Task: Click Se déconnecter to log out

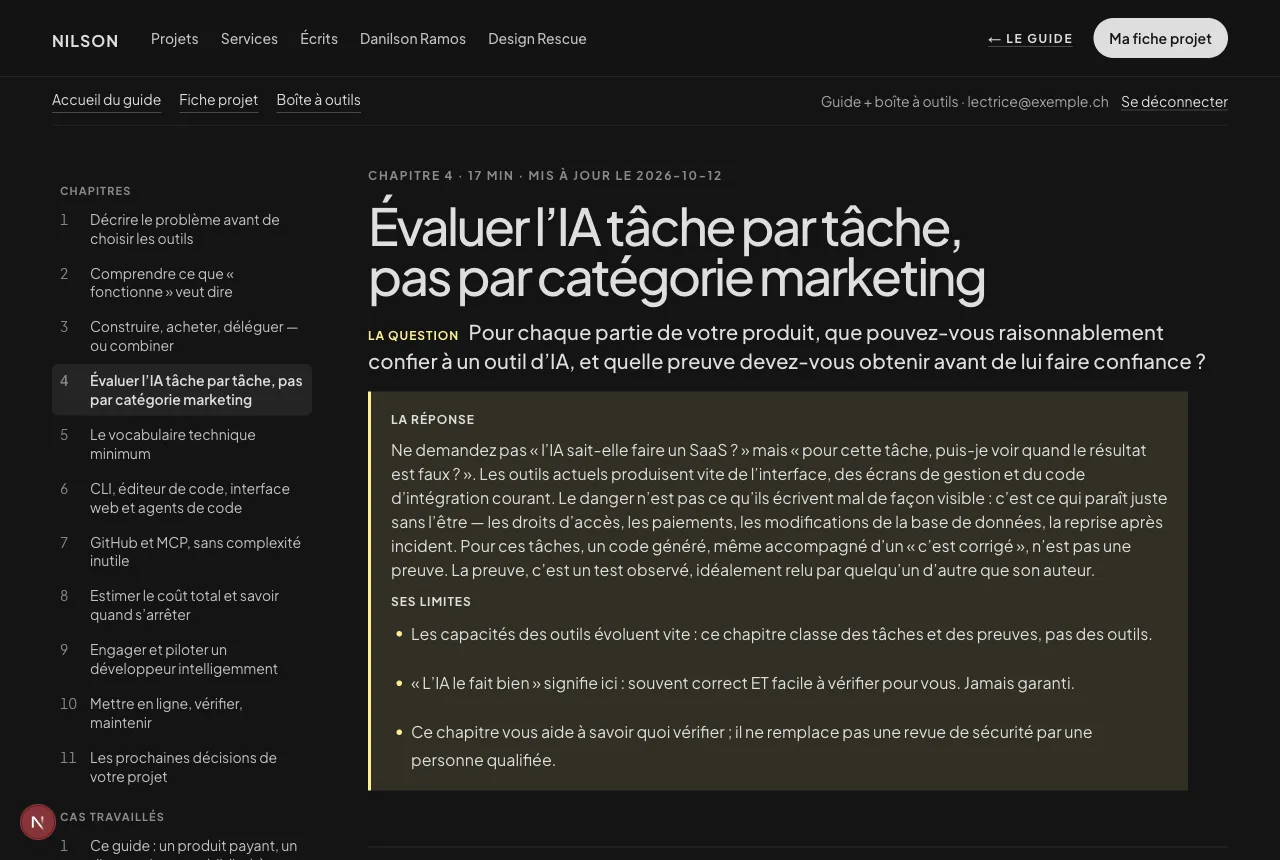Action: pyautogui.click(x=1174, y=102)
